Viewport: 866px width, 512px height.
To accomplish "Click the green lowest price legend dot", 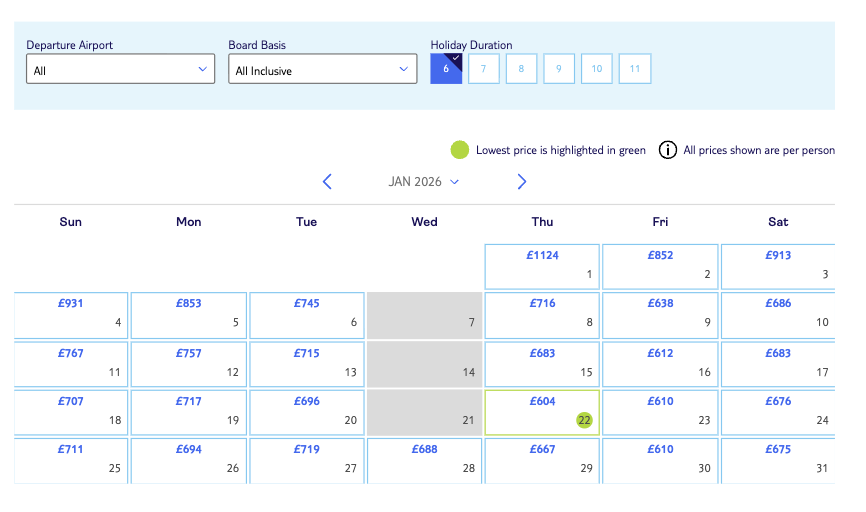I will (459, 150).
